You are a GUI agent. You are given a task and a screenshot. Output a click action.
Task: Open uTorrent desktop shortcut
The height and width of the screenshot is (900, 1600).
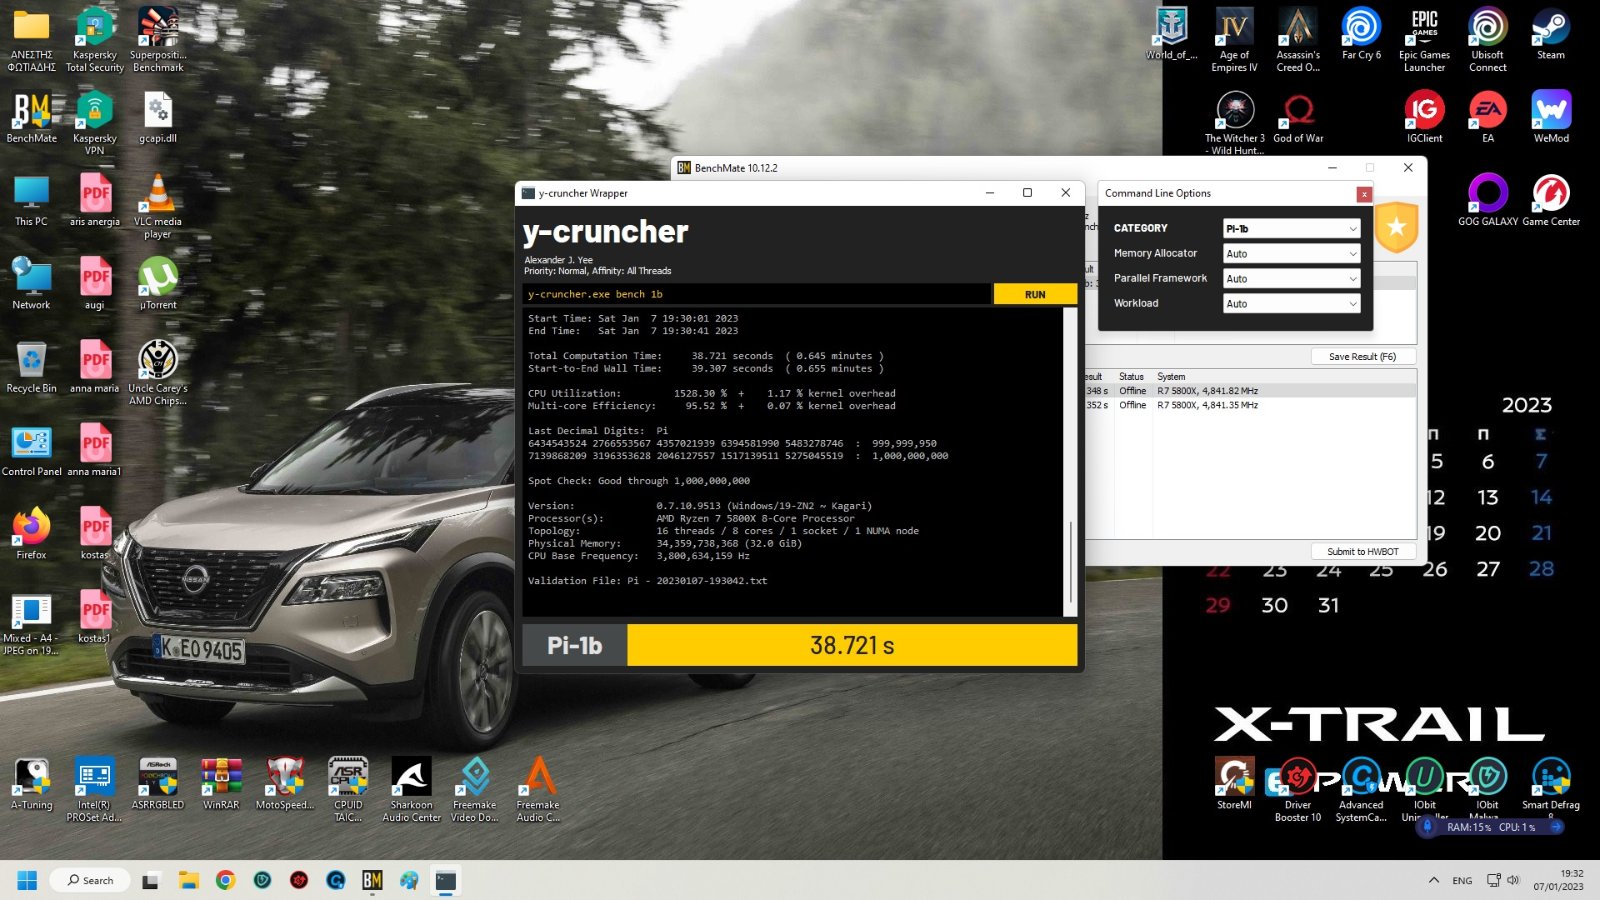point(158,284)
